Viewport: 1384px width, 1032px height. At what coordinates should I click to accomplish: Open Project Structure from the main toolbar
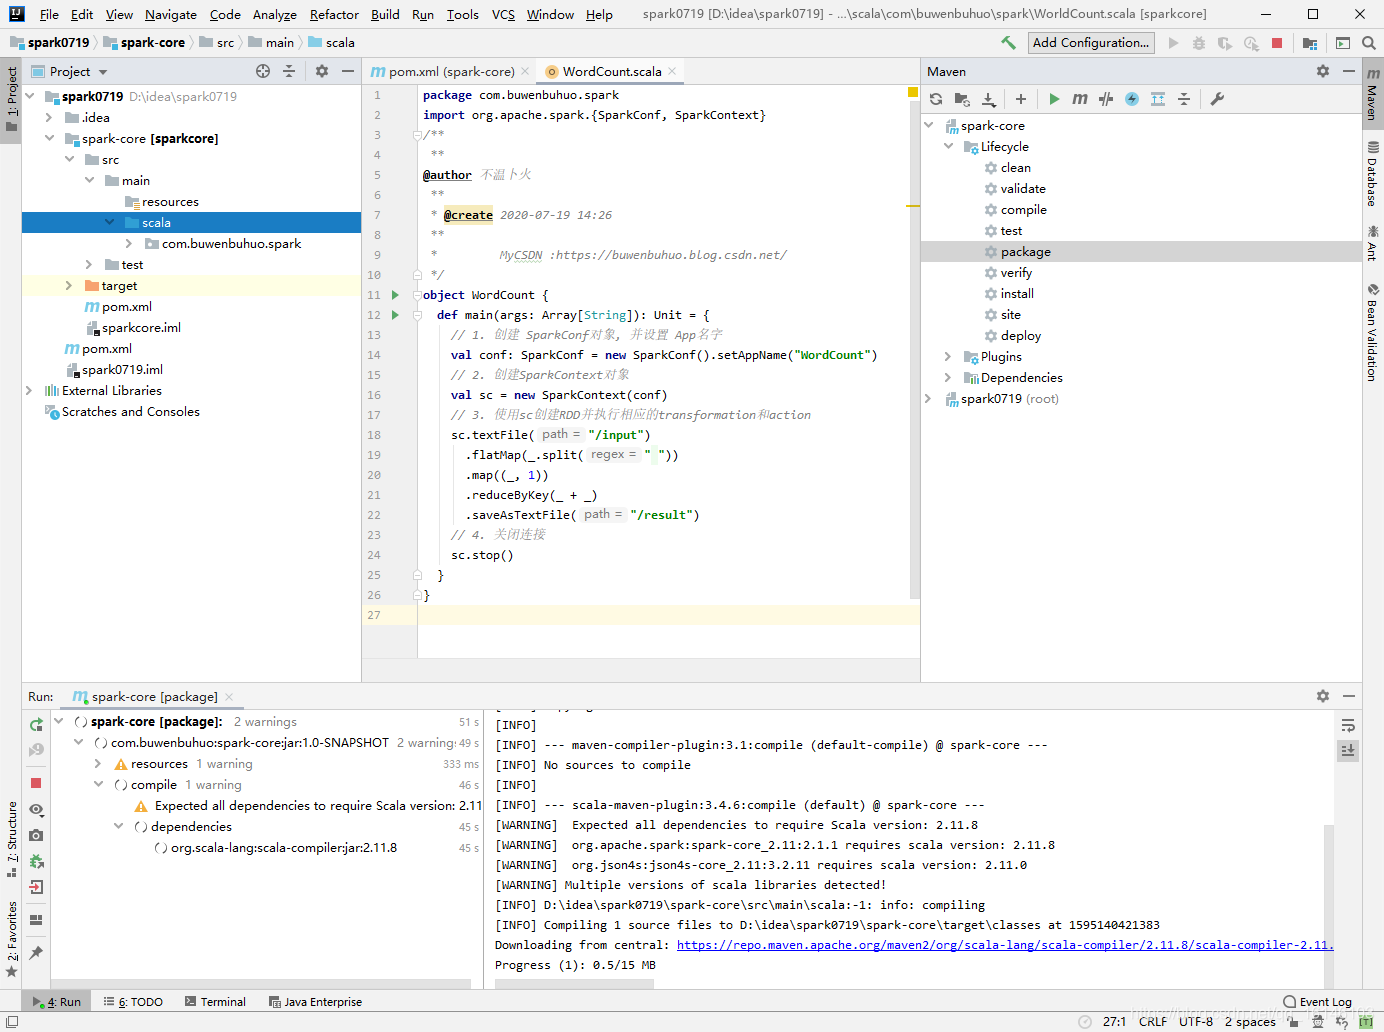pyautogui.click(x=1310, y=43)
